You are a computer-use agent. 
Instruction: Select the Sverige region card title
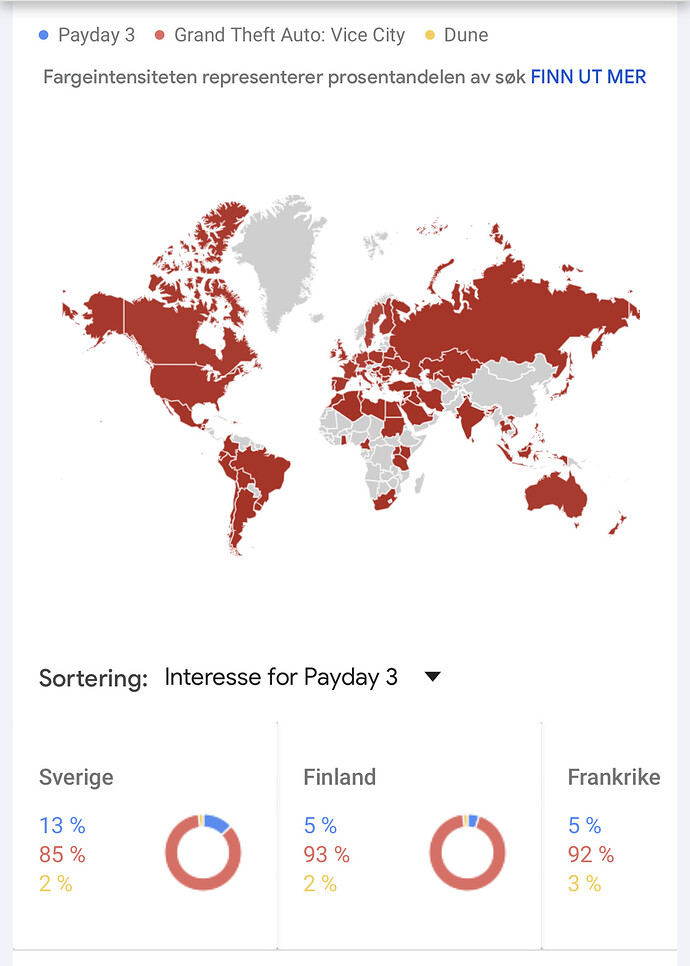point(76,777)
